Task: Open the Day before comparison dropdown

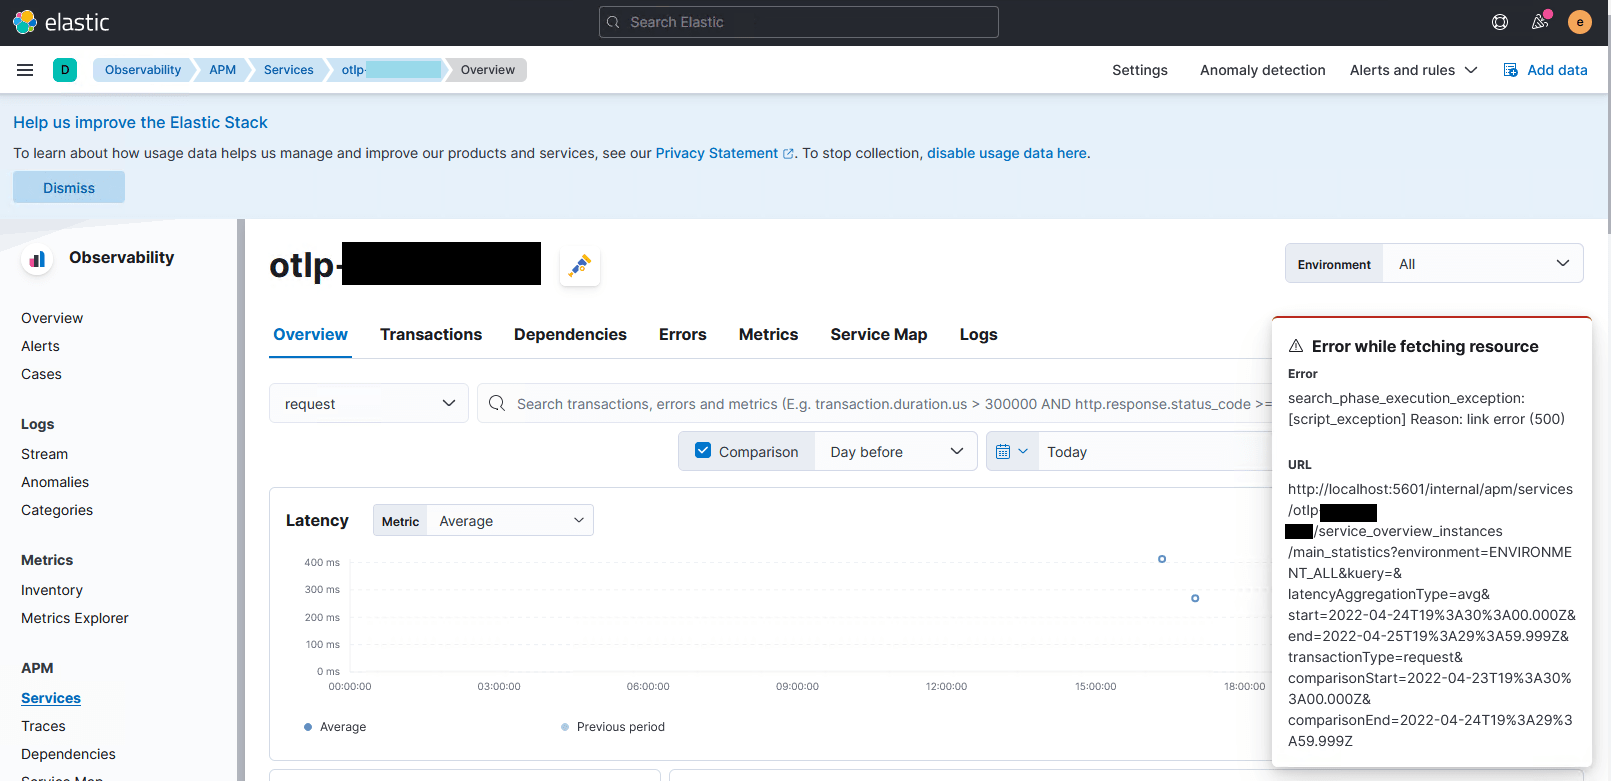Action: coord(896,452)
